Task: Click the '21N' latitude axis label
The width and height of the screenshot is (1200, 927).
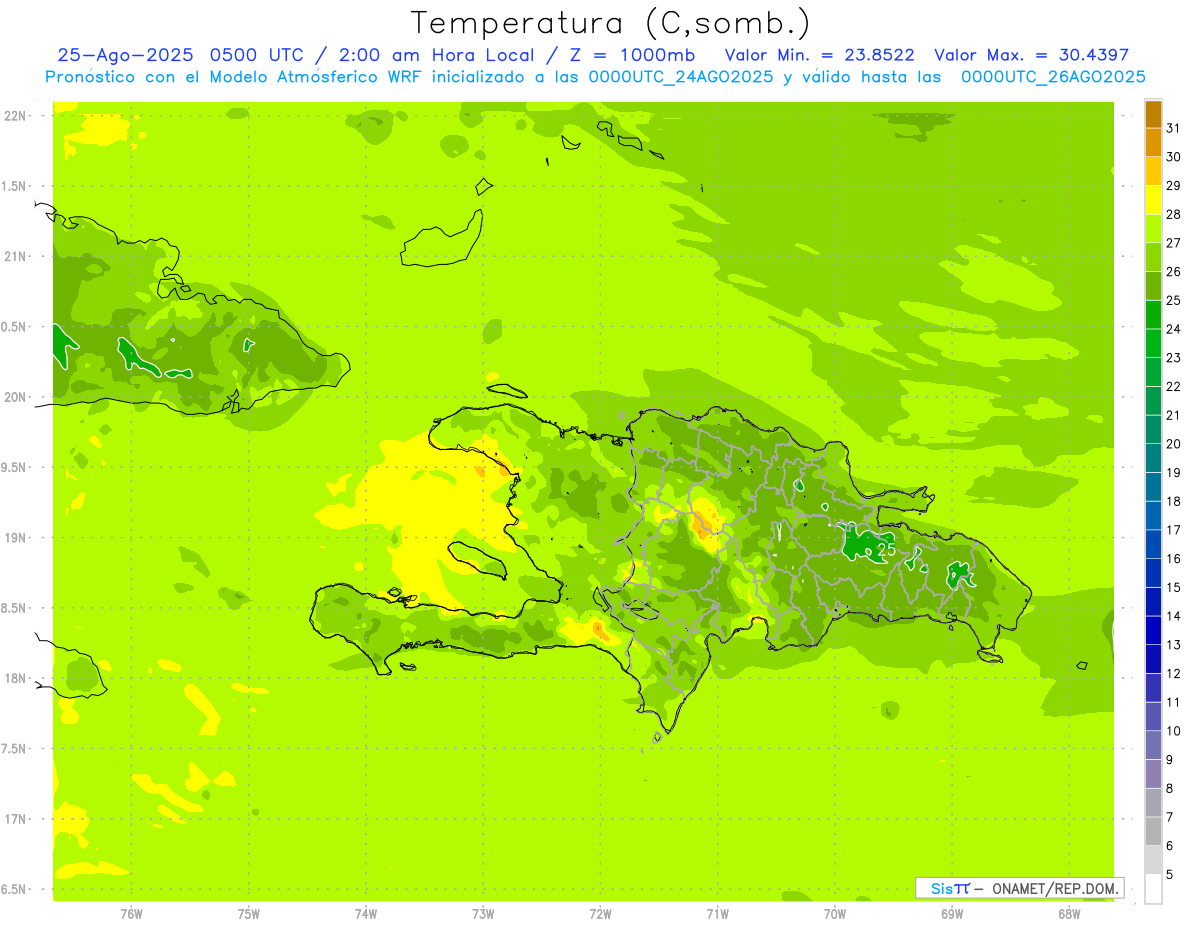Action: 15,257
